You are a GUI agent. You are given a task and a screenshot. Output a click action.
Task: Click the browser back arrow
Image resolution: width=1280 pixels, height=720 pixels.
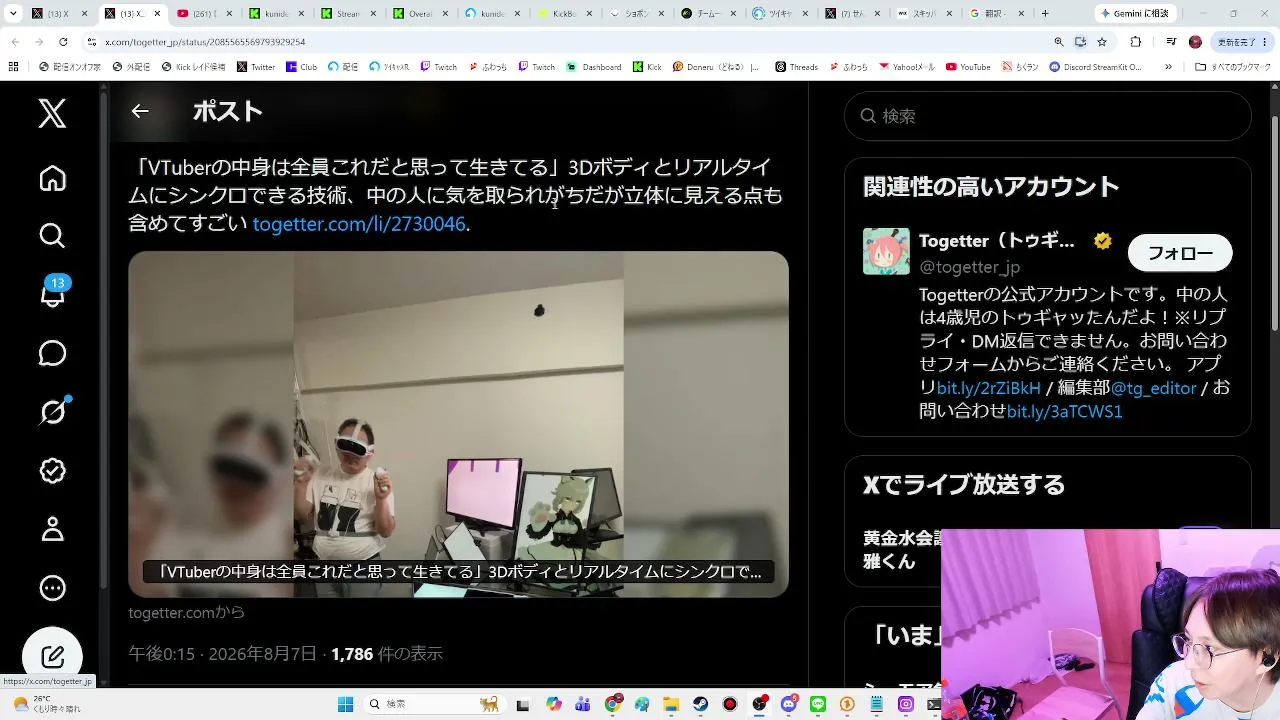pyautogui.click(x=14, y=42)
